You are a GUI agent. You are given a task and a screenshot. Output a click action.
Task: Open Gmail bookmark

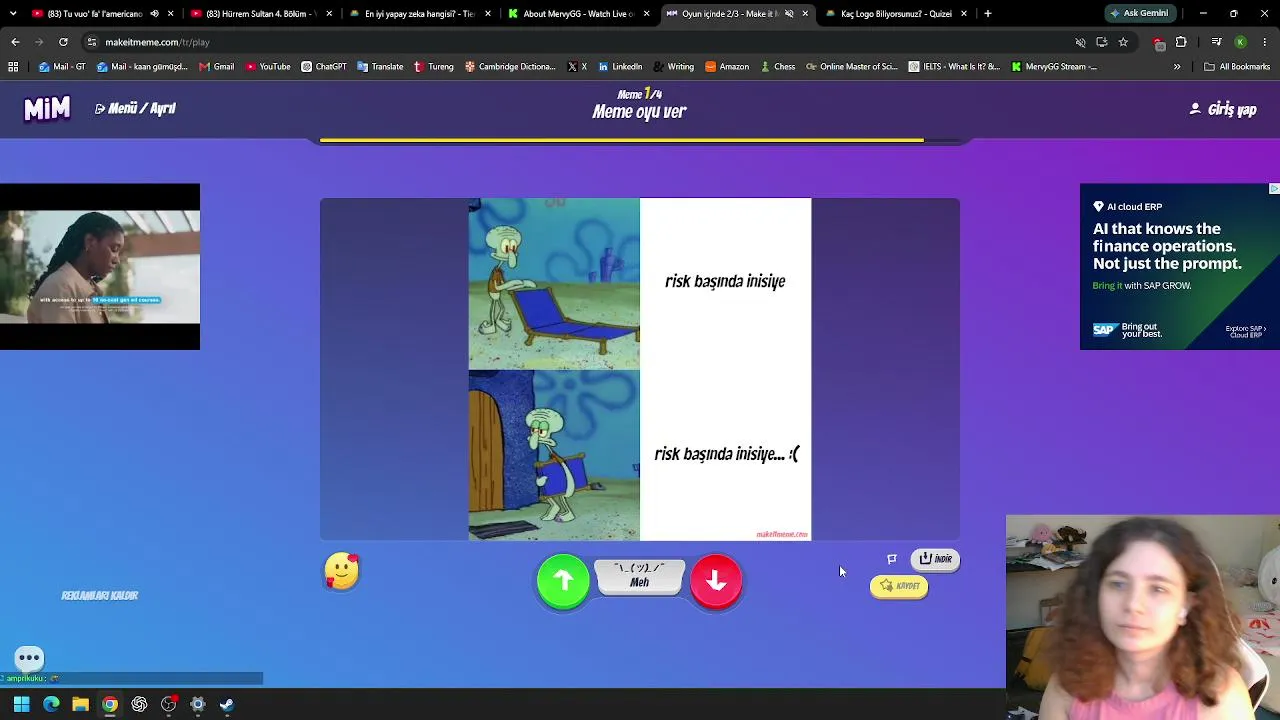pyautogui.click(x=216, y=67)
